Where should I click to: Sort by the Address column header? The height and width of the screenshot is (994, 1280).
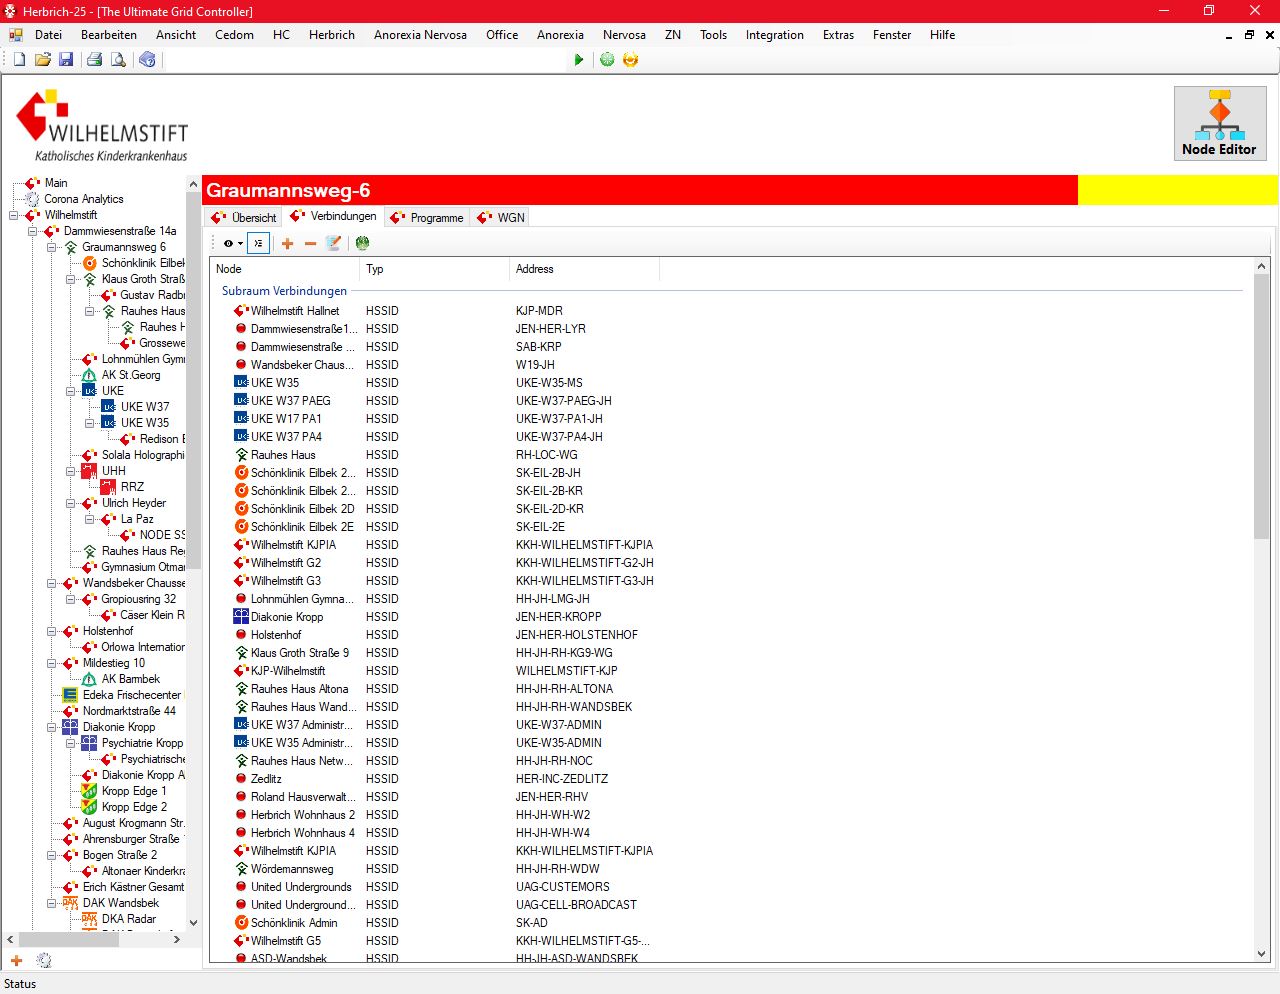click(x=585, y=269)
